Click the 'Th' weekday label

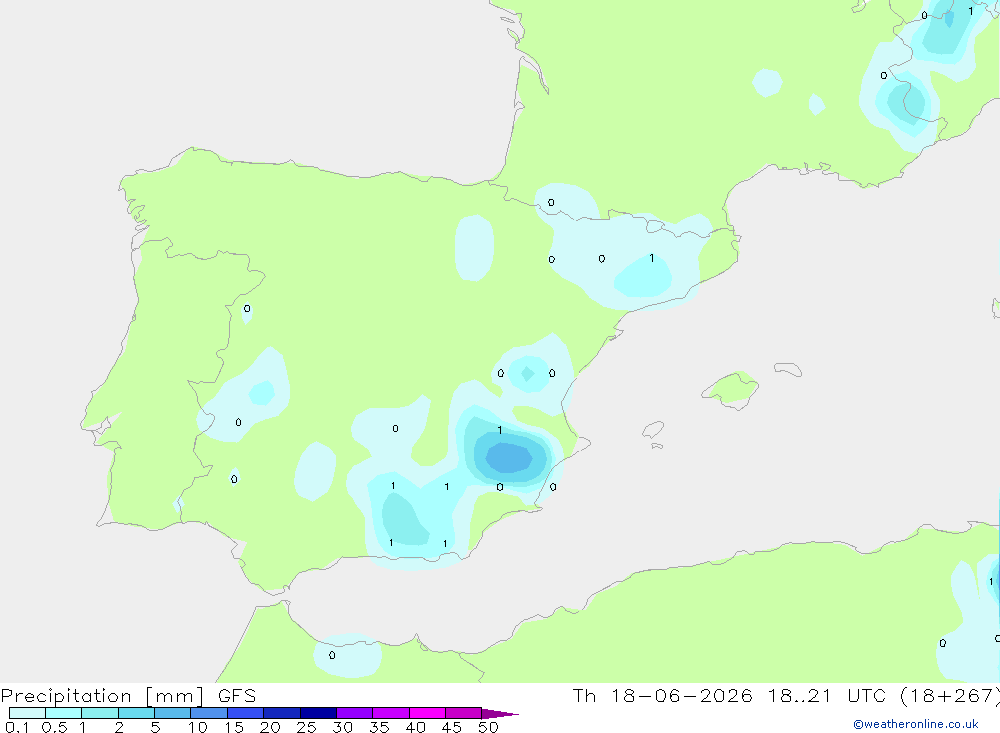(x=584, y=695)
